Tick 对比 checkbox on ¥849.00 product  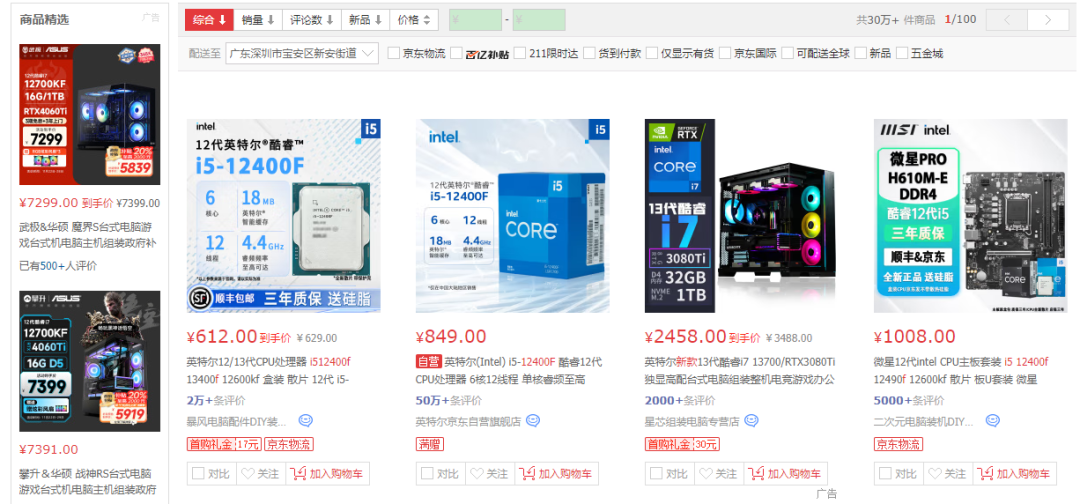pos(428,473)
